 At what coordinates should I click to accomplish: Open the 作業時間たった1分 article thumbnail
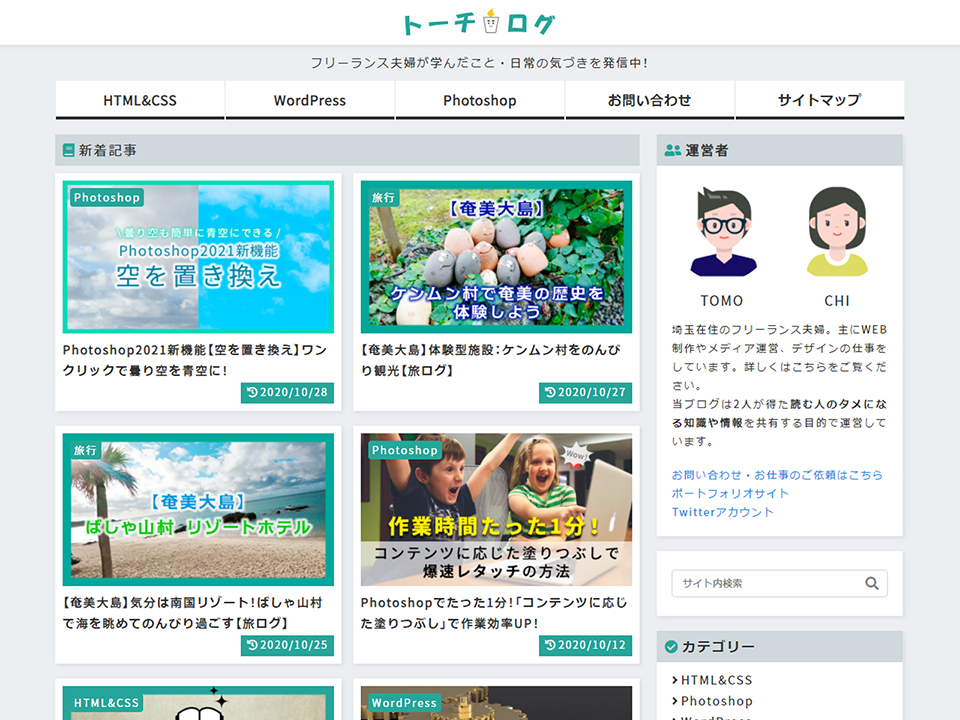coord(496,510)
